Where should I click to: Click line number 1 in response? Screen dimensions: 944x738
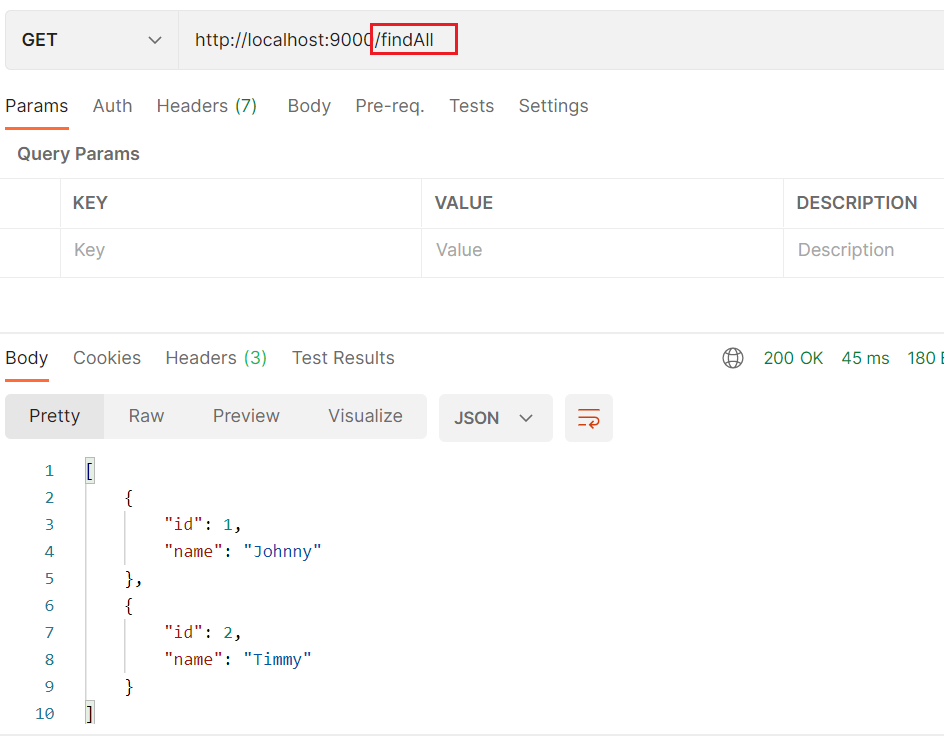(49, 471)
